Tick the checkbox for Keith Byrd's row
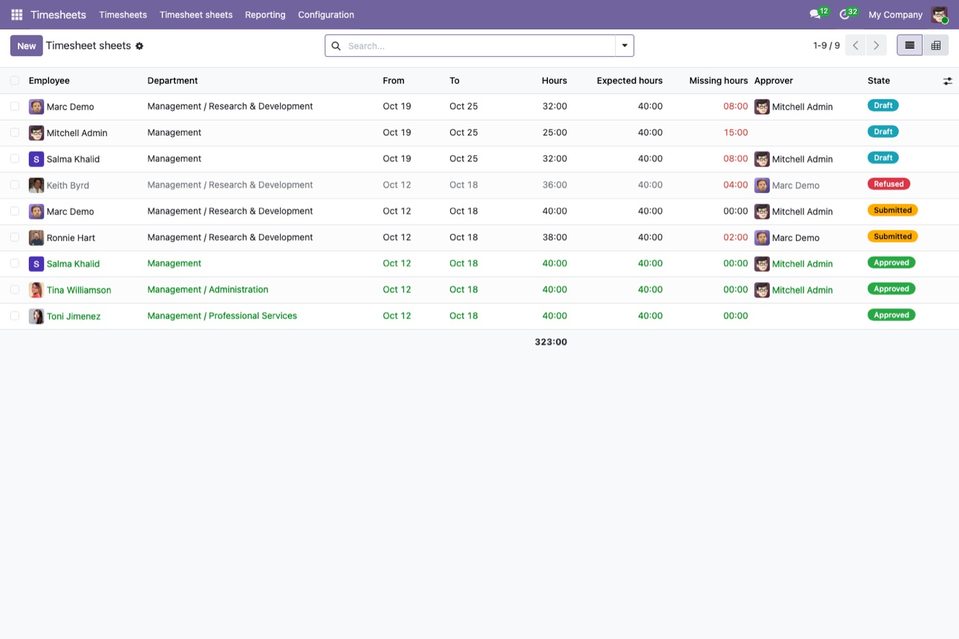 coord(15,185)
